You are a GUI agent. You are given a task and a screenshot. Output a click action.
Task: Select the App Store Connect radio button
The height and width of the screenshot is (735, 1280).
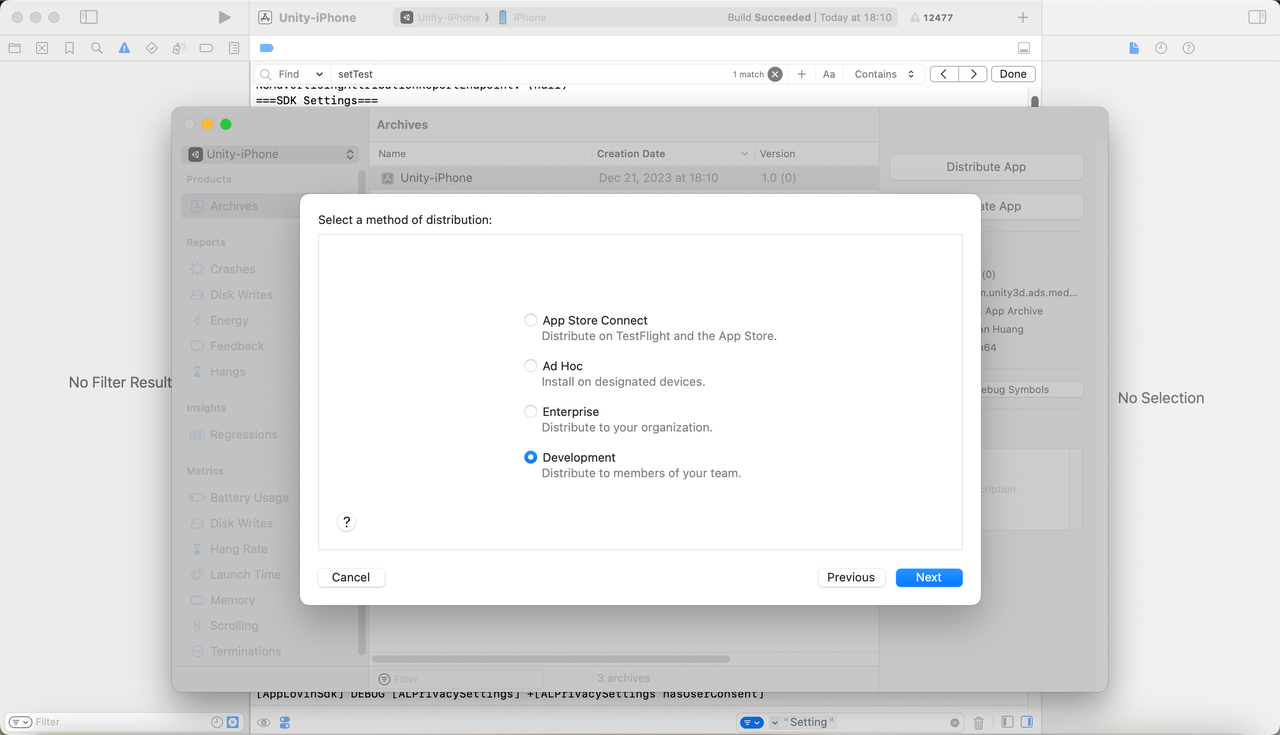tap(530, 320)
